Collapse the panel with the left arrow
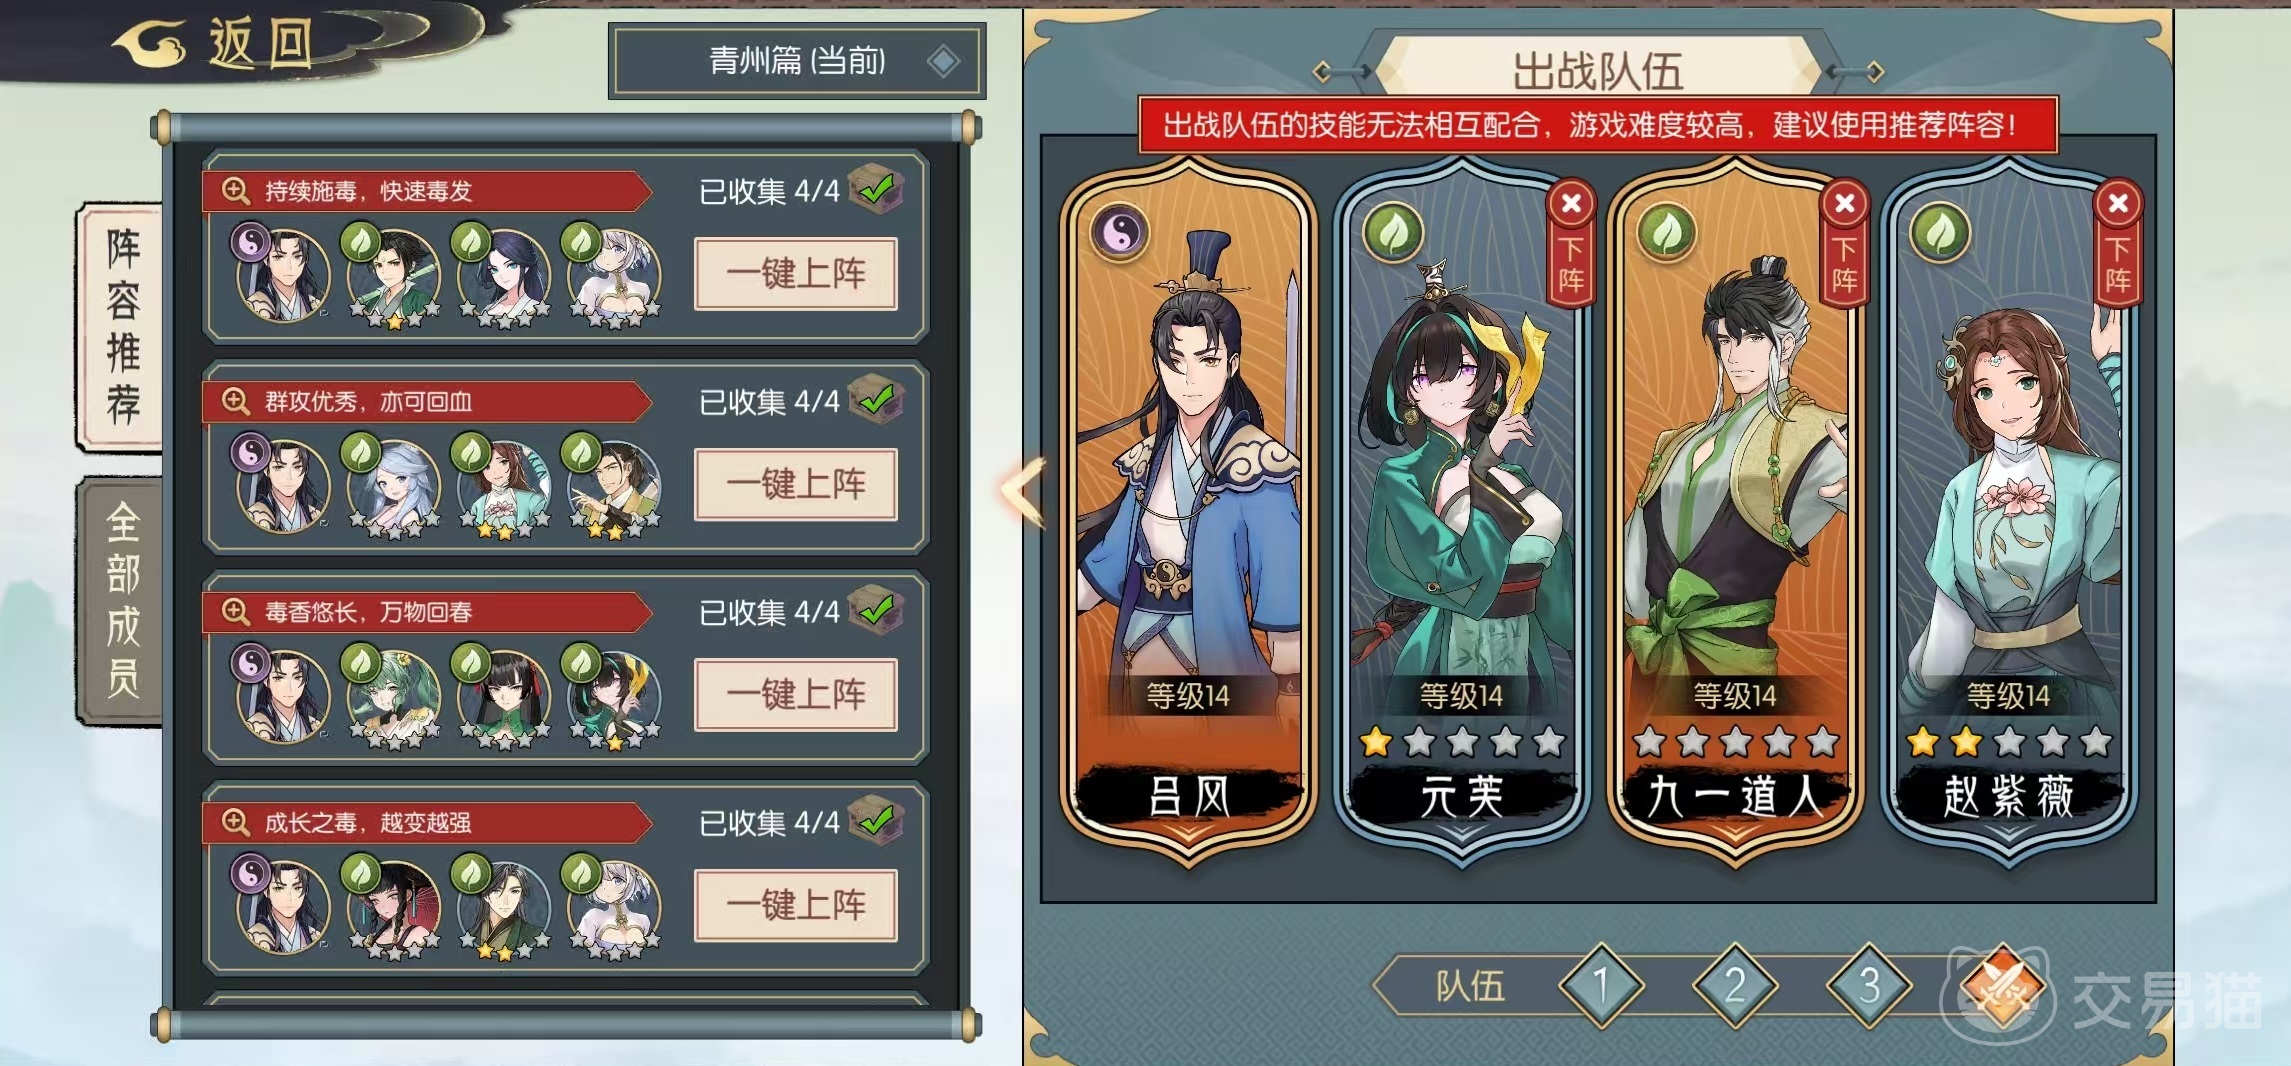 [x=1024, y=491]
